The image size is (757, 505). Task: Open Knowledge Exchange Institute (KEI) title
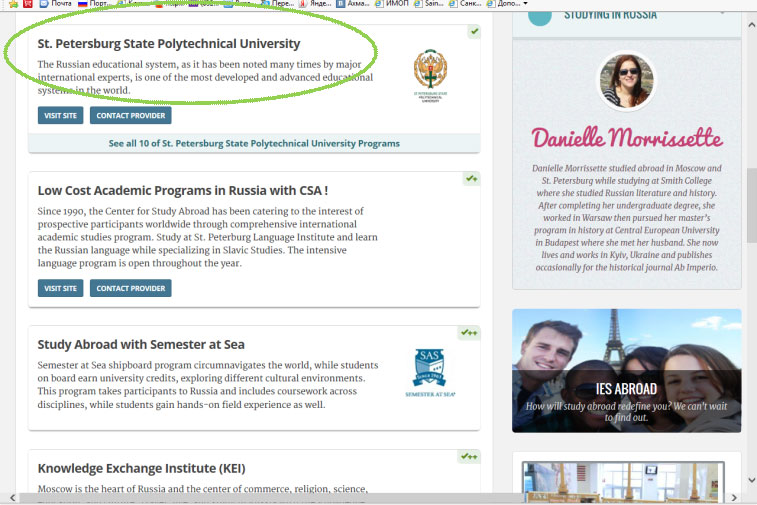(x=141, y=468)
